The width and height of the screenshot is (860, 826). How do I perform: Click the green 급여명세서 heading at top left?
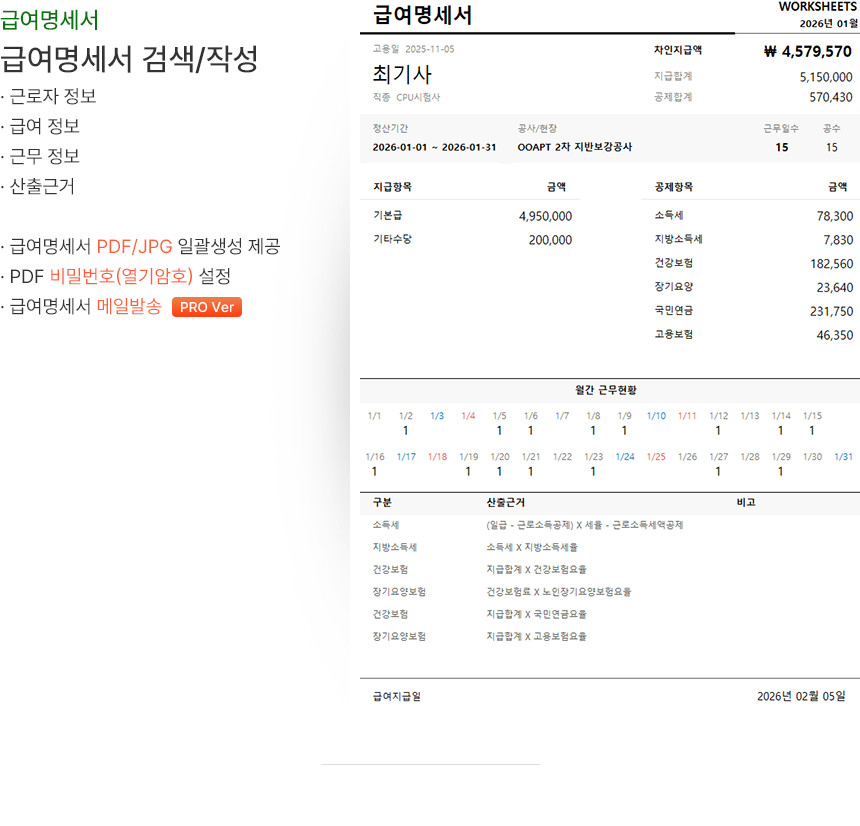pyautogui.click(x=50, y=21)
